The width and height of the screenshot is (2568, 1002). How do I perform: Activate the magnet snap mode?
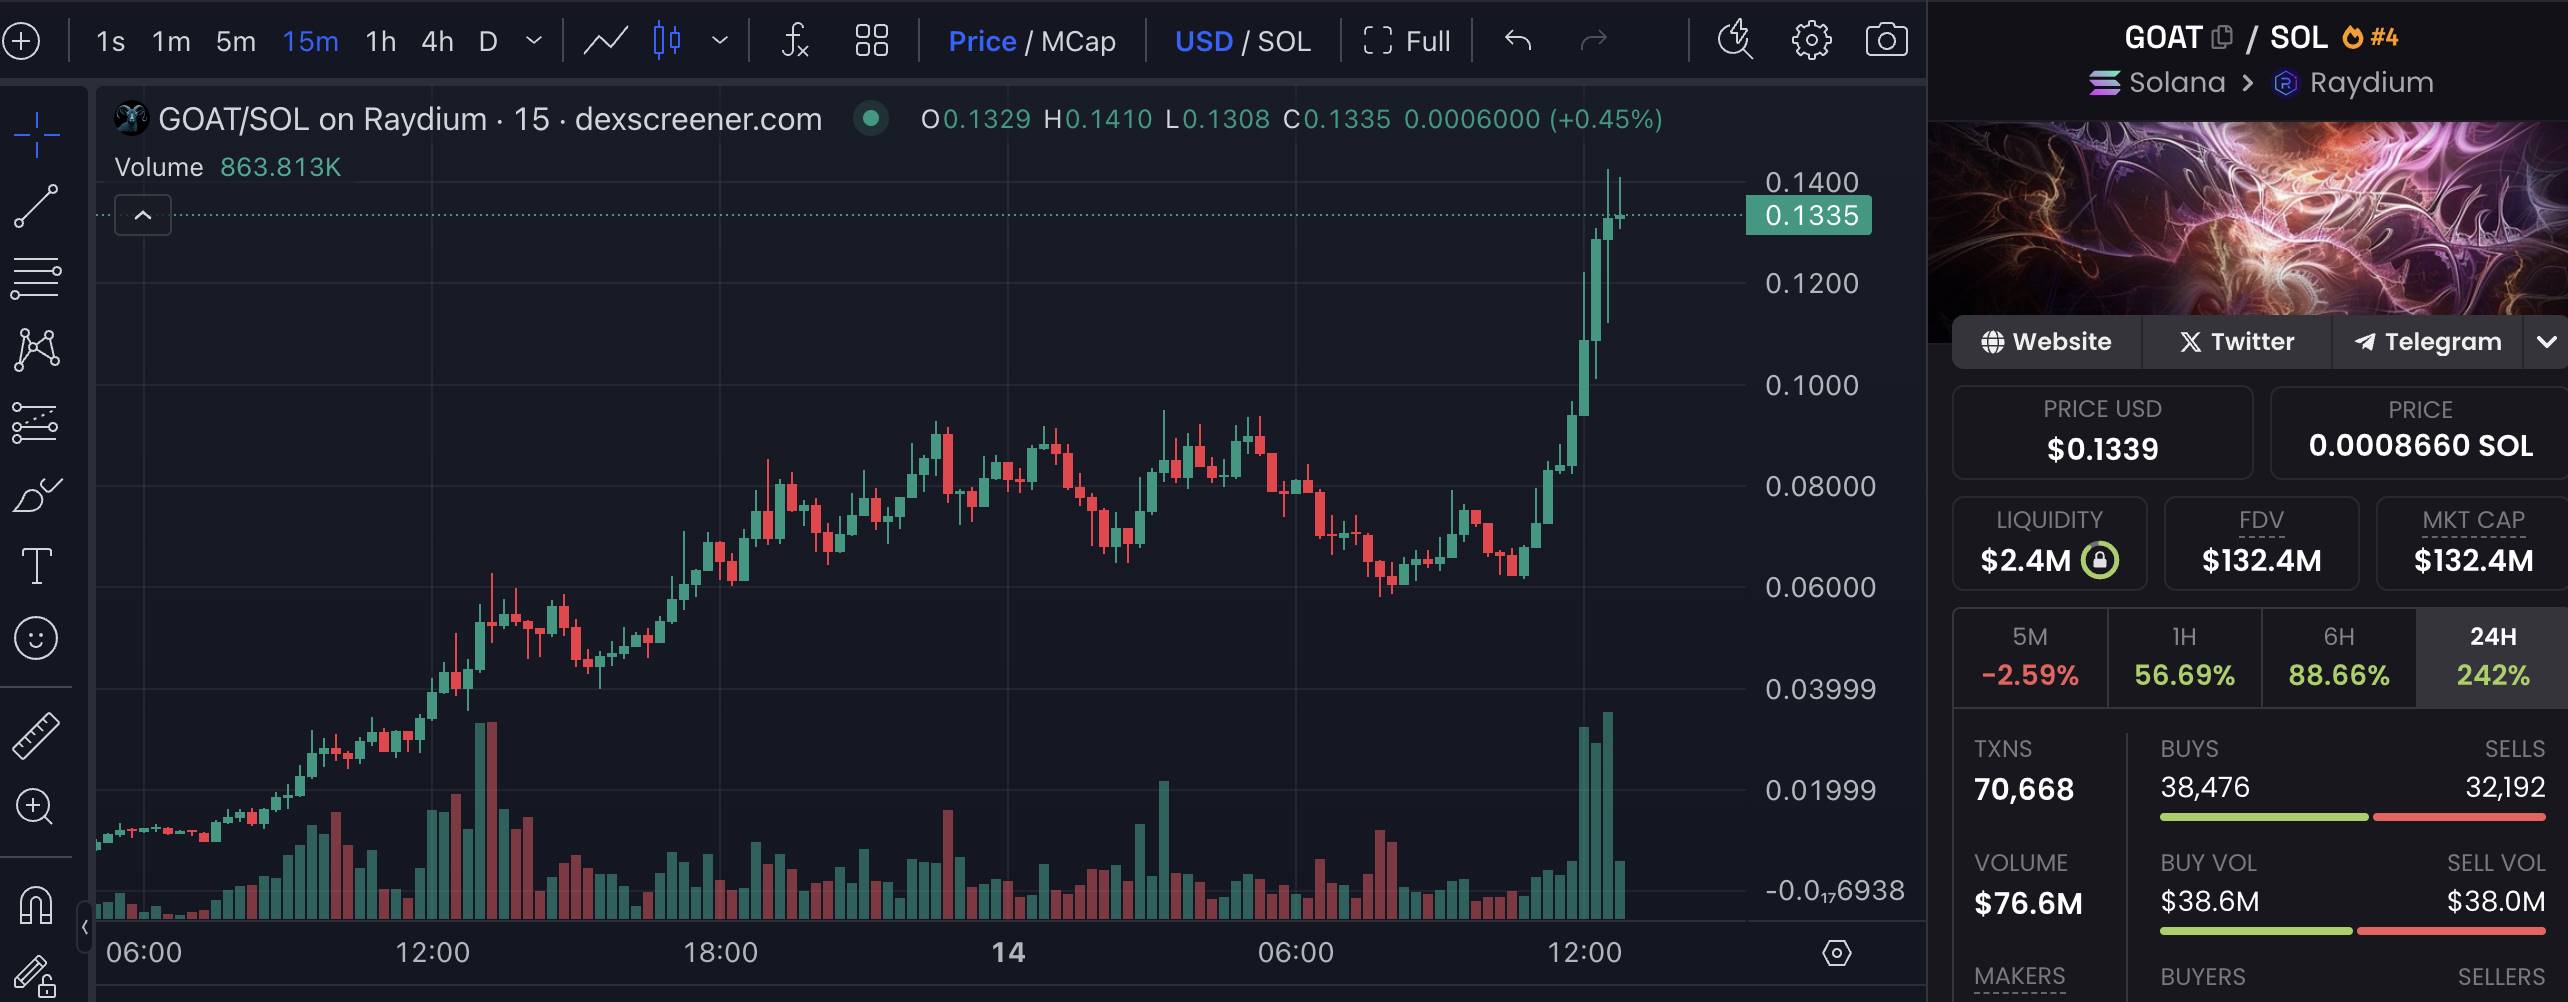coord(36,905)
